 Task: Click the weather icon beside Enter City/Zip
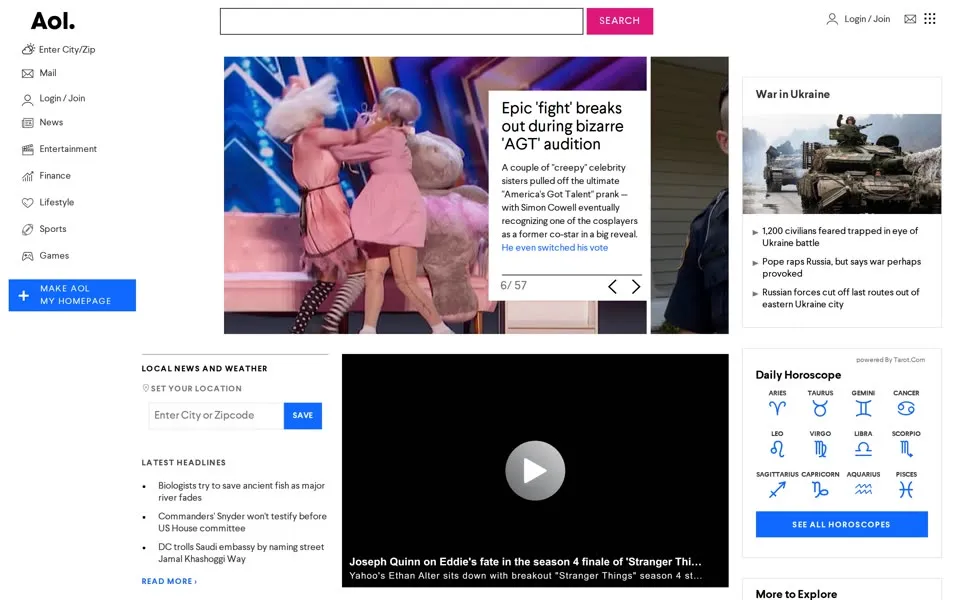click(x=28, y=49)
